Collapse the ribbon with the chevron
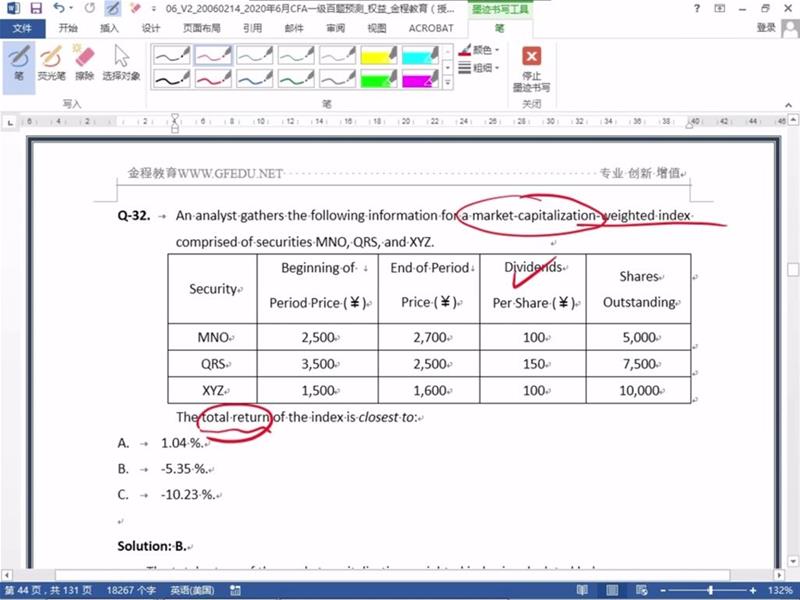 coord(788,105)
